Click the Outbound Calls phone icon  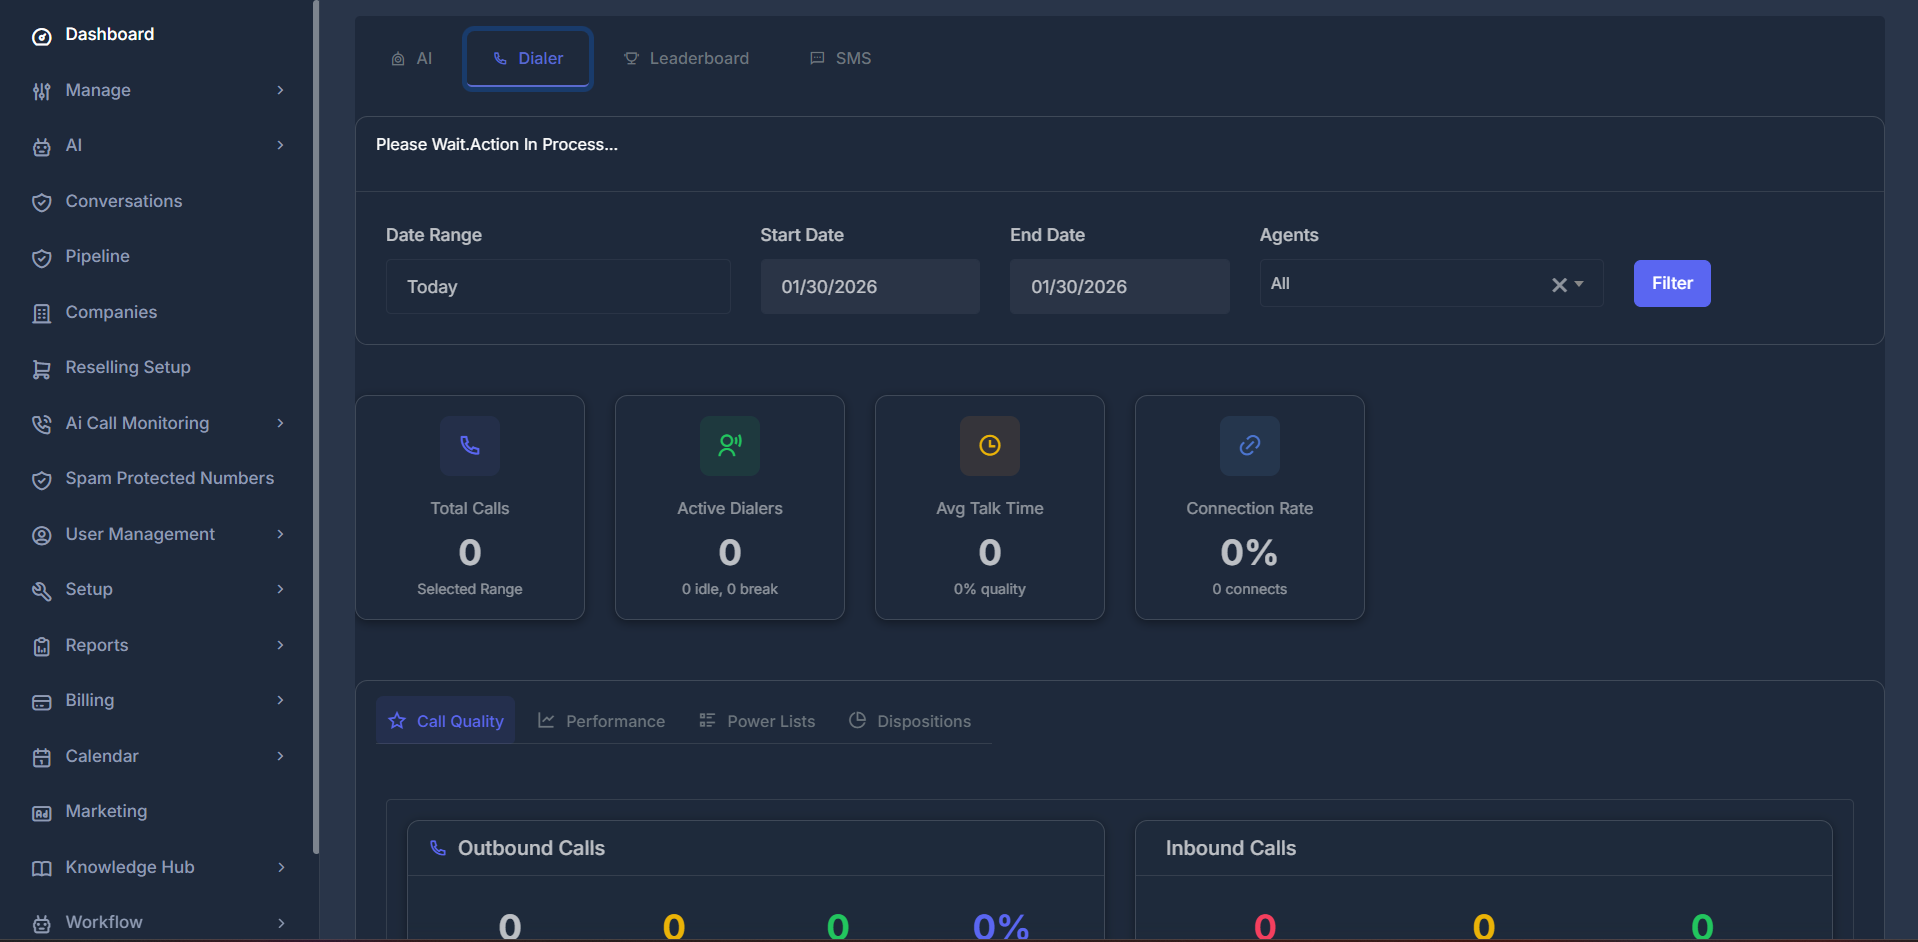tap(437, 847)
